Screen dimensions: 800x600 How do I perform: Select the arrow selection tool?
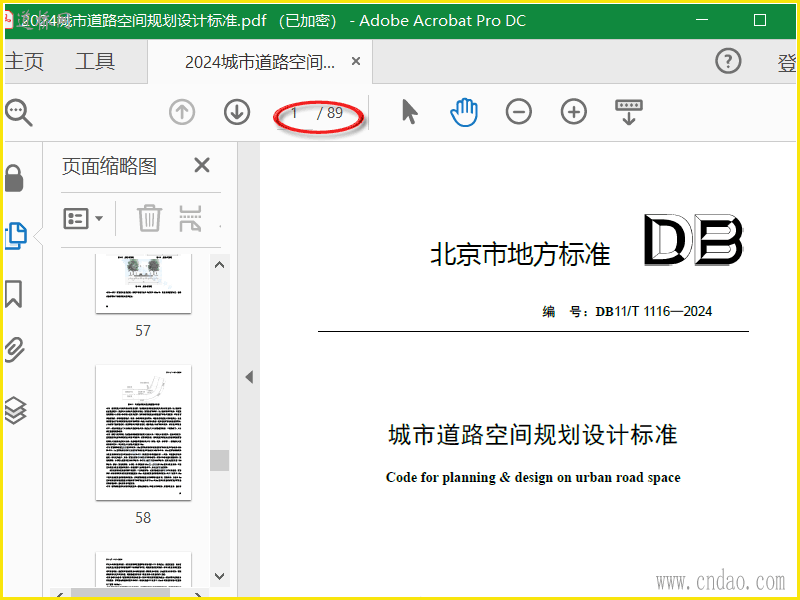tap(410, 112)
